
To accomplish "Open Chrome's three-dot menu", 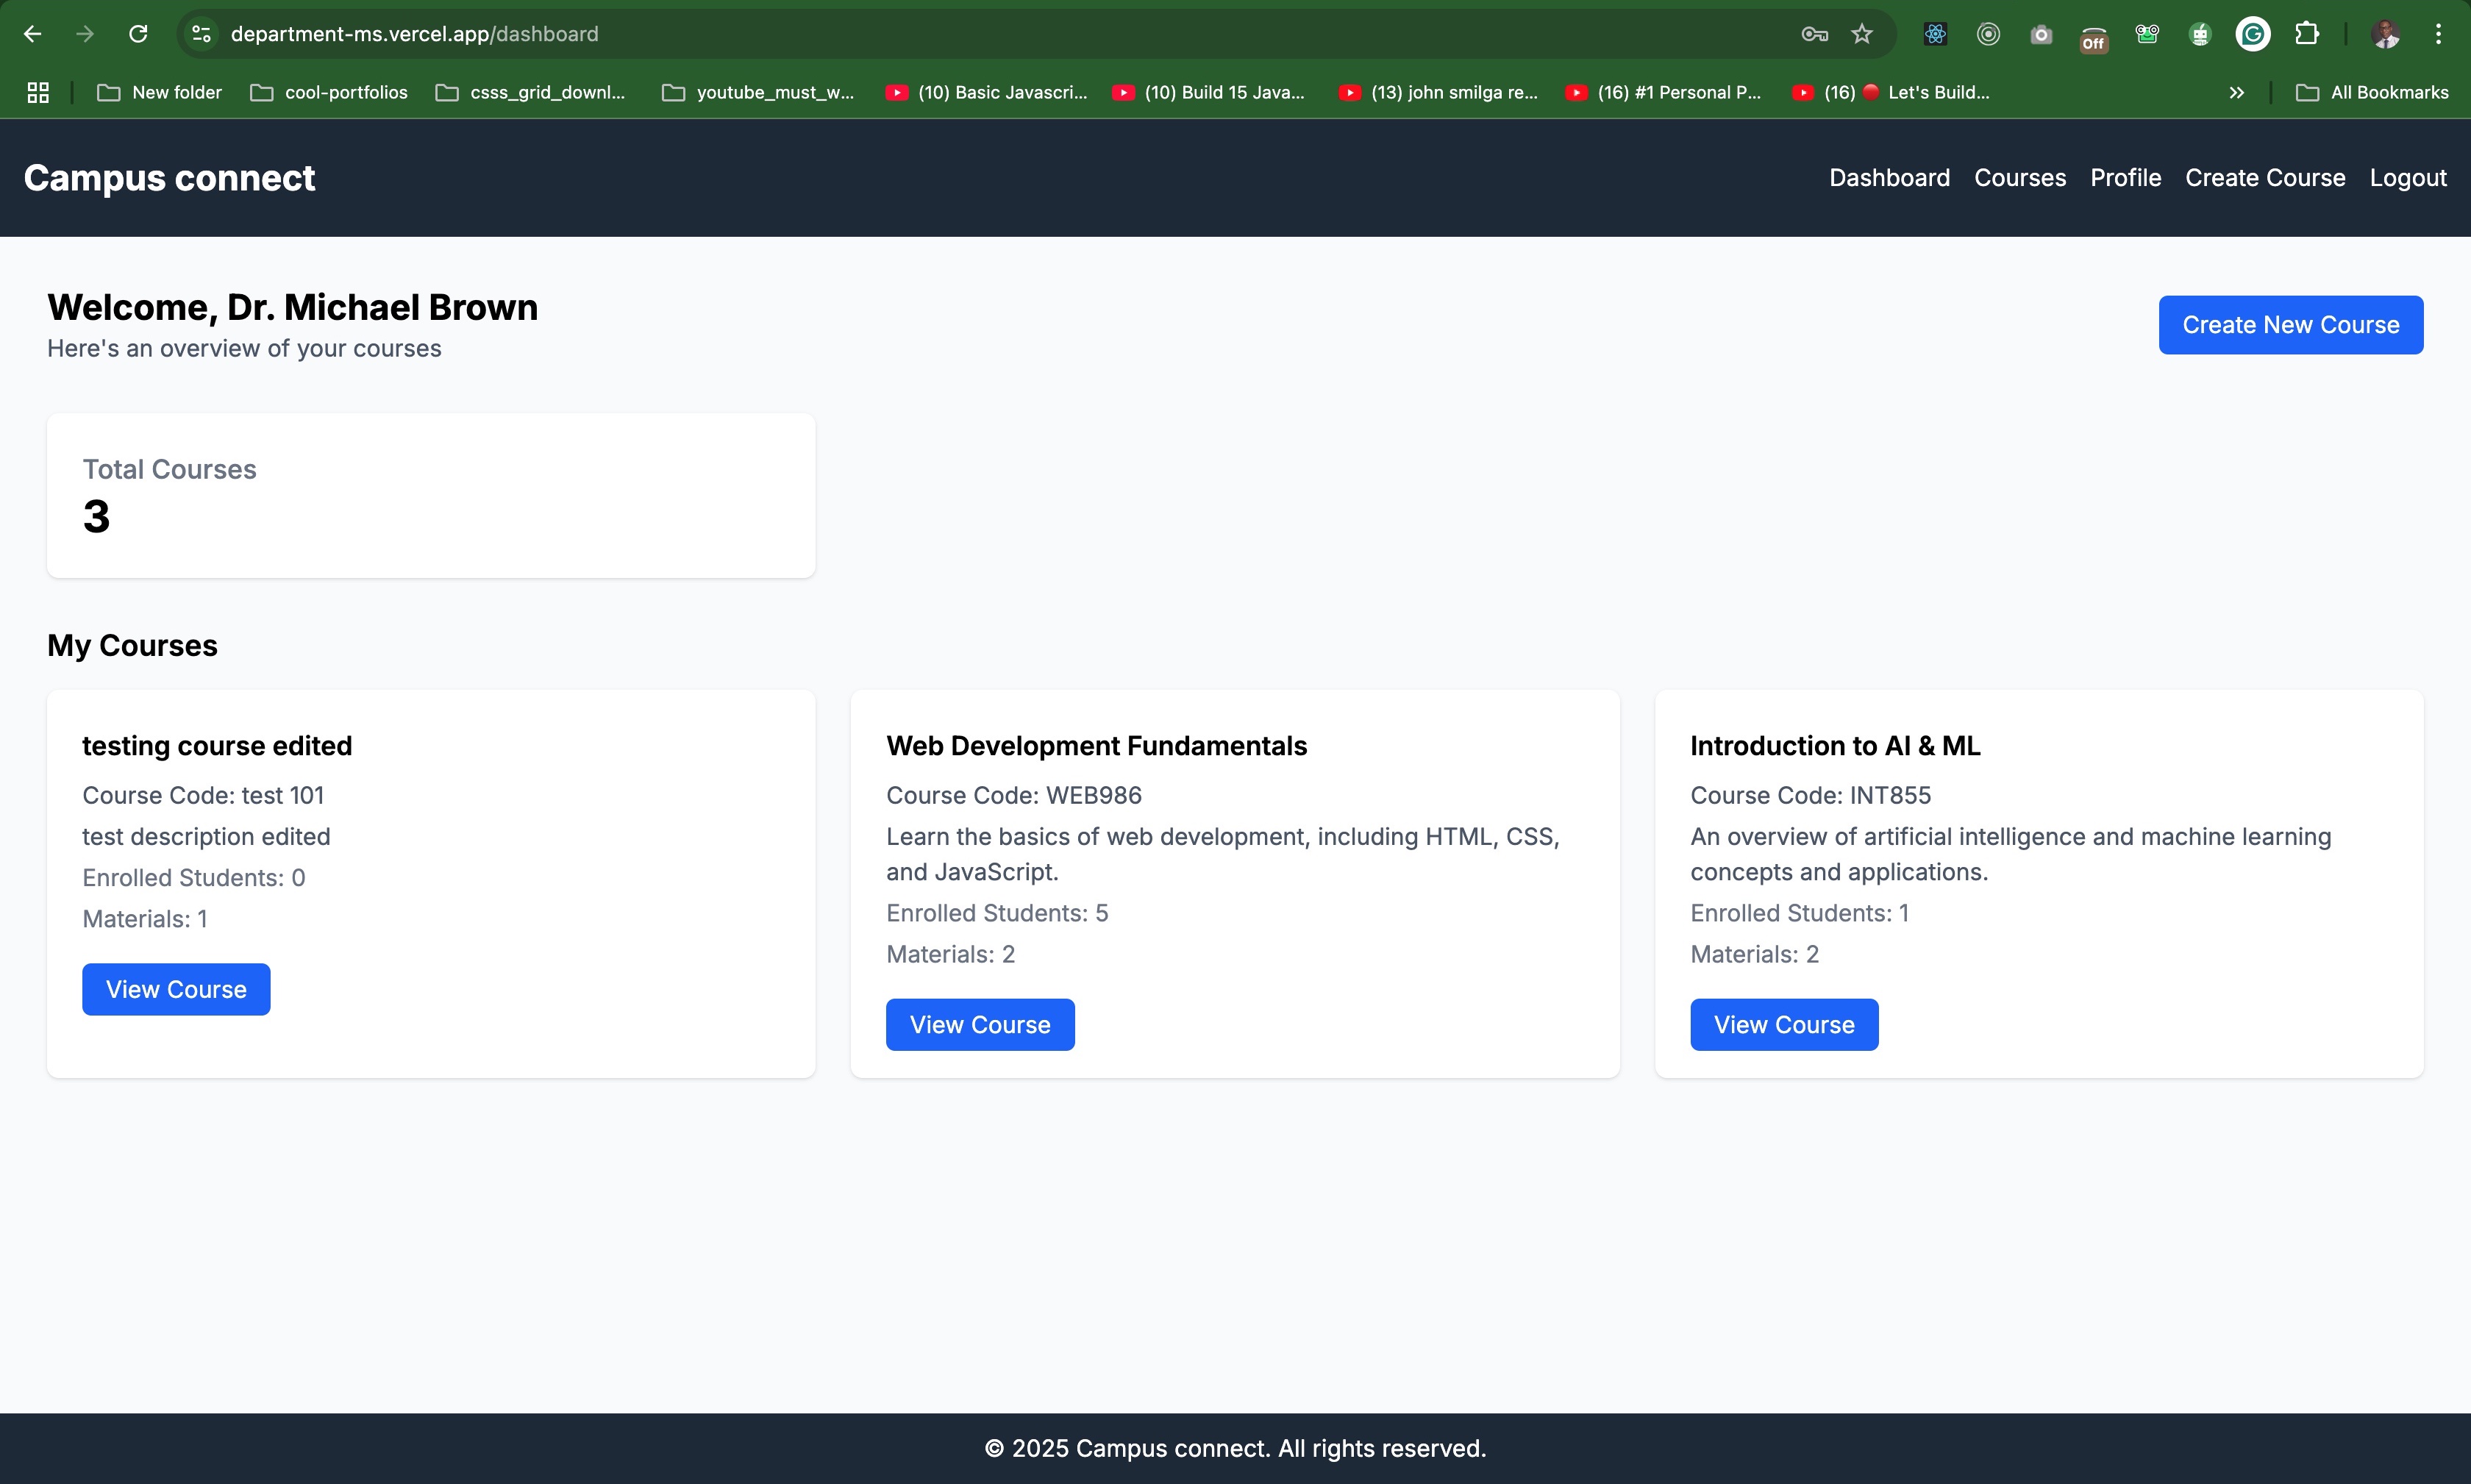I will pyautogui.click(x=2438, y=34).
